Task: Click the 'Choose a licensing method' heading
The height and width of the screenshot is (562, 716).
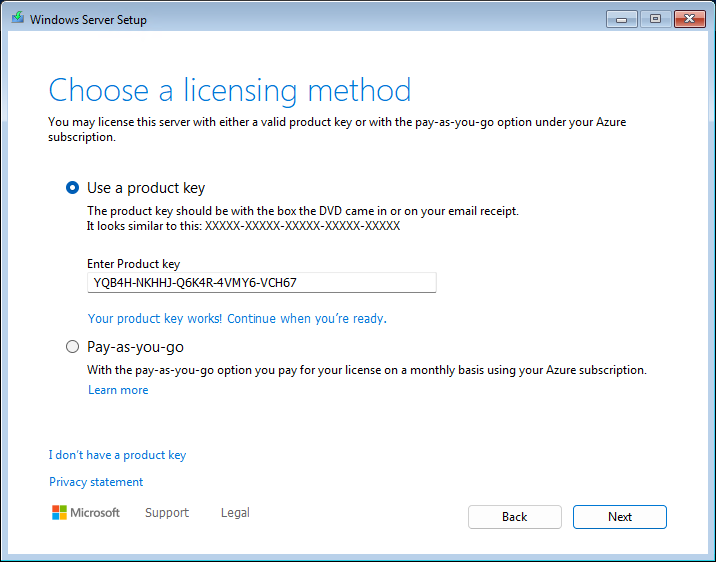Action: click(230, 90)
